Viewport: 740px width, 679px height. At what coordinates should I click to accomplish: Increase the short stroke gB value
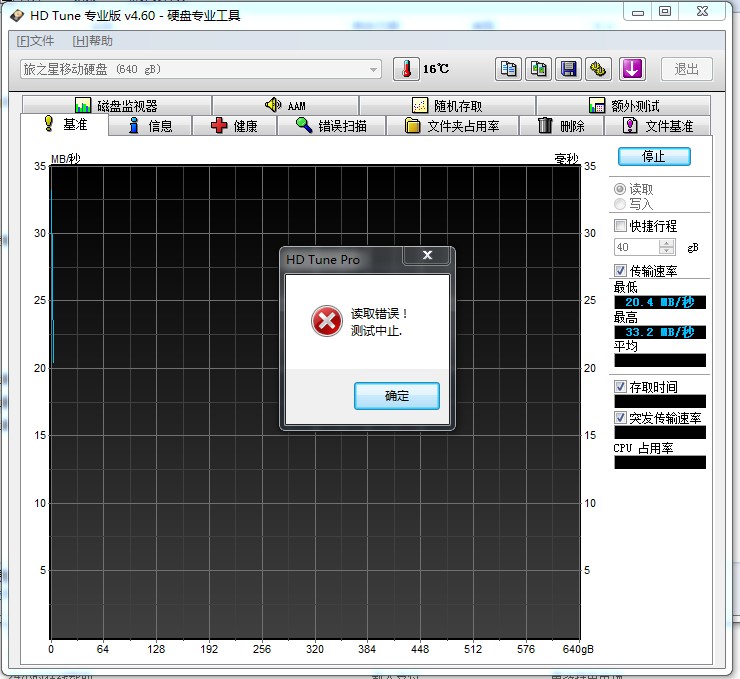tap(666, 243)
